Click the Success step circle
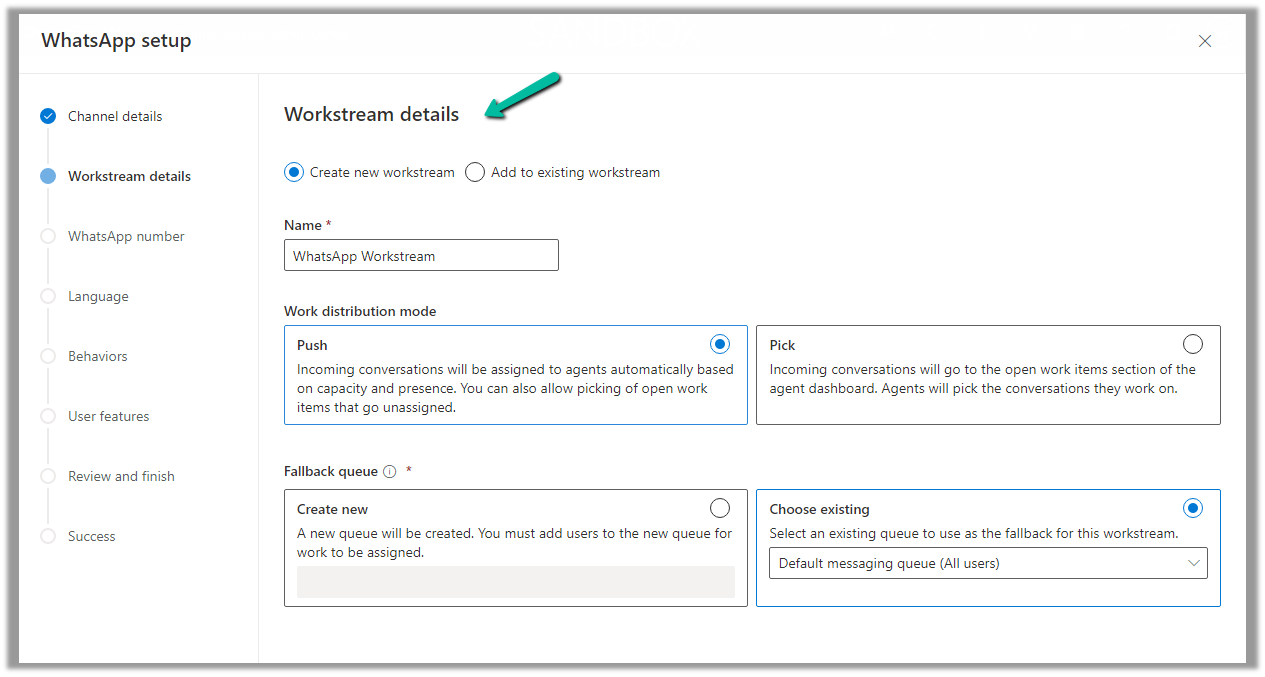Screen dimensions: 1265x677 point(48,536)
